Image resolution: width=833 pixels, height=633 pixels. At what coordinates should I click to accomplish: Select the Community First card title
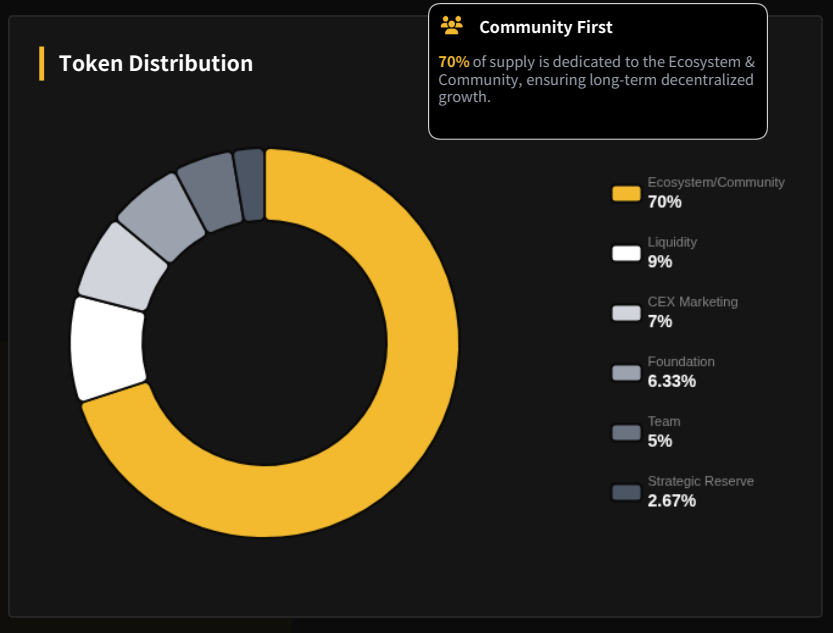pyautogui.click(x=546, y=27)
